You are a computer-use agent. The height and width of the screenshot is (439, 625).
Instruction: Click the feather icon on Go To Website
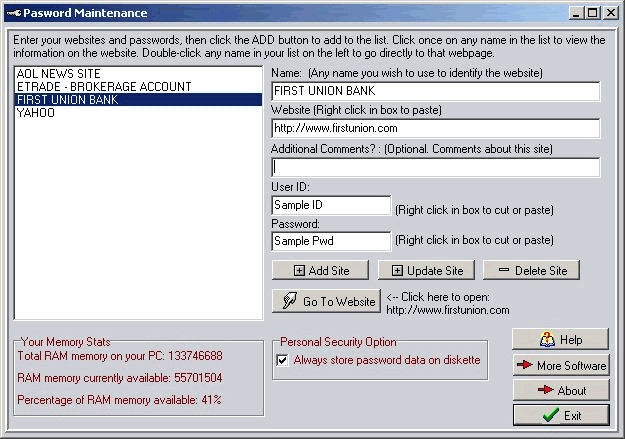[x=289, y=301]
